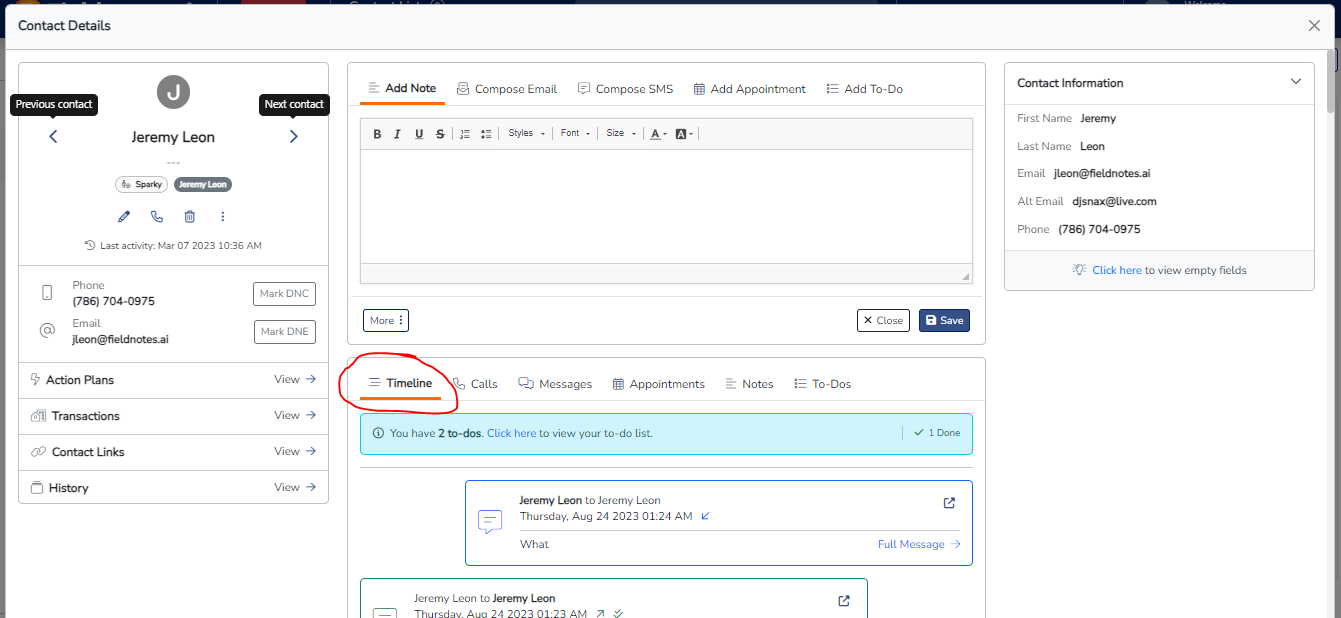
Task: Open the Size dropdown
Action: 620,134
